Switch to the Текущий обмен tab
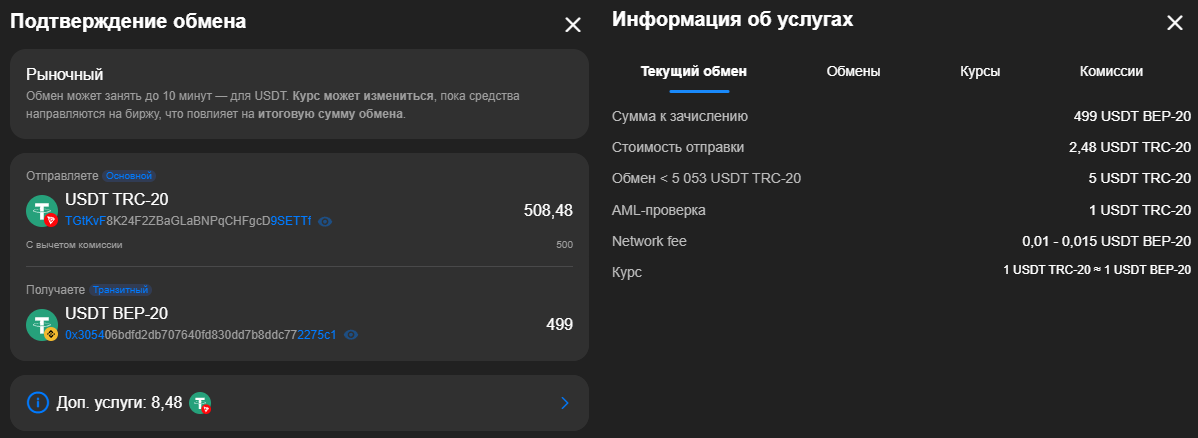1198x438 pixels. click(694, 71)
